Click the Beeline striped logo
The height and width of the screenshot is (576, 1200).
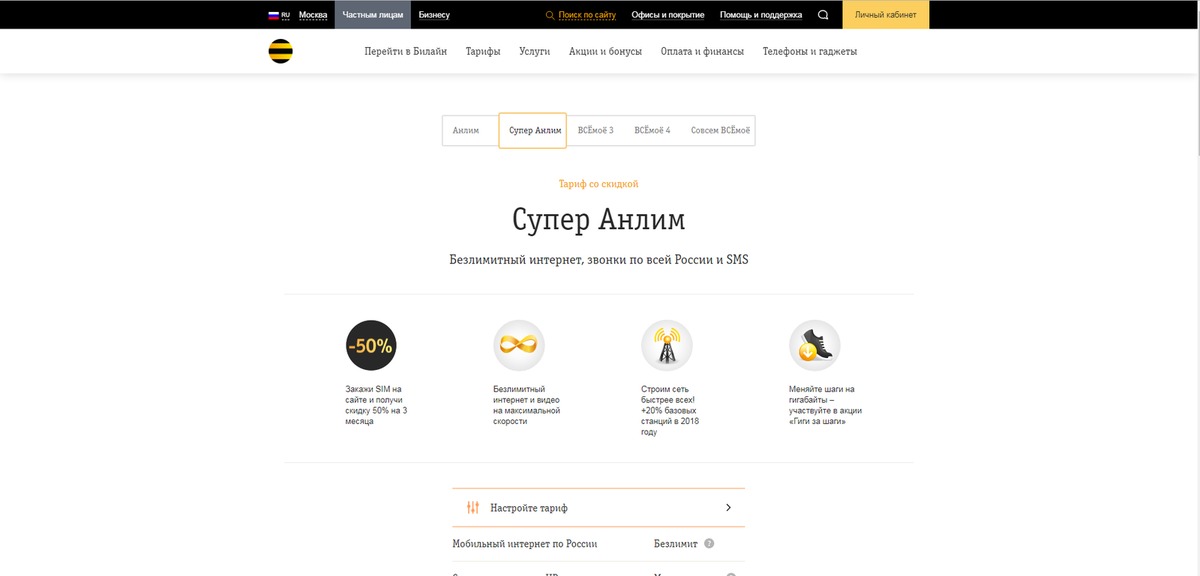point(280,52)
